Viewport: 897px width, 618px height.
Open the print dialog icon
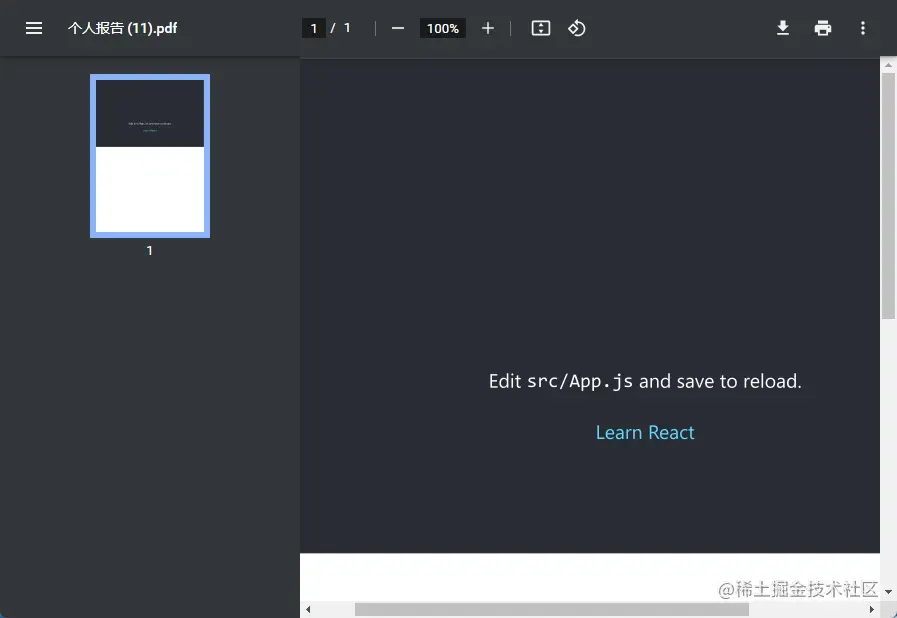tap(823, 28)
